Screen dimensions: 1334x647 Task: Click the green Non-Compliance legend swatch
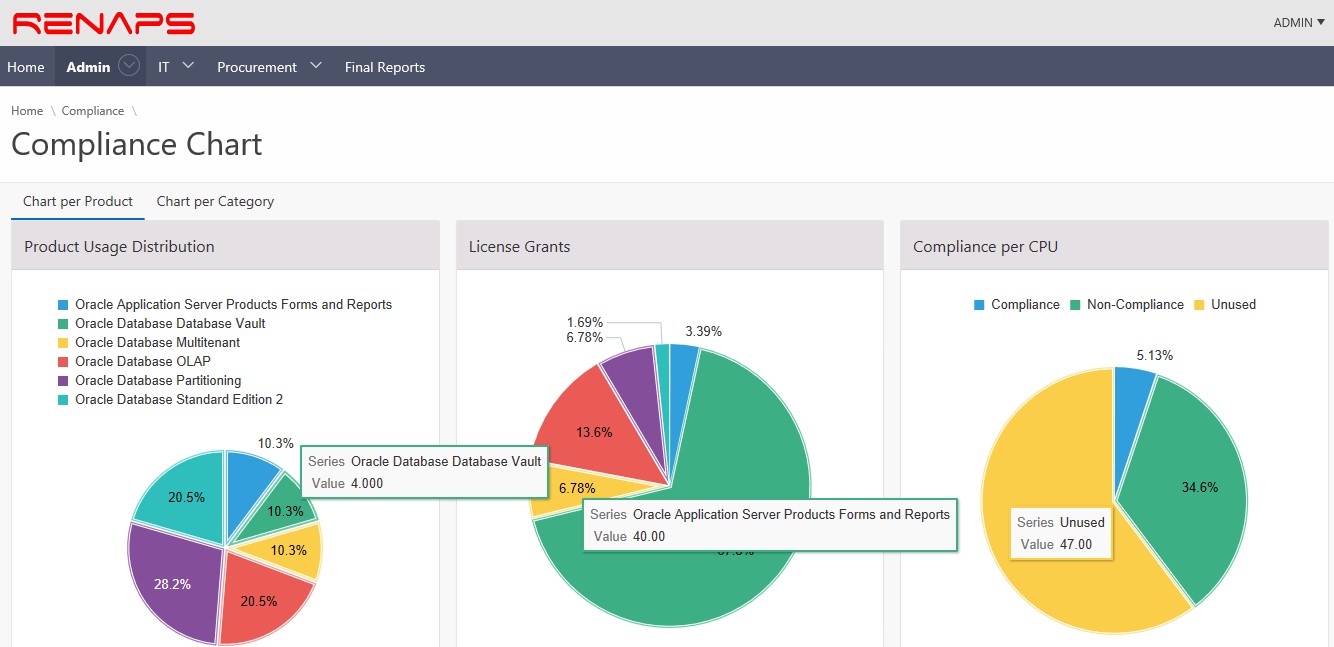point(1075,304)
